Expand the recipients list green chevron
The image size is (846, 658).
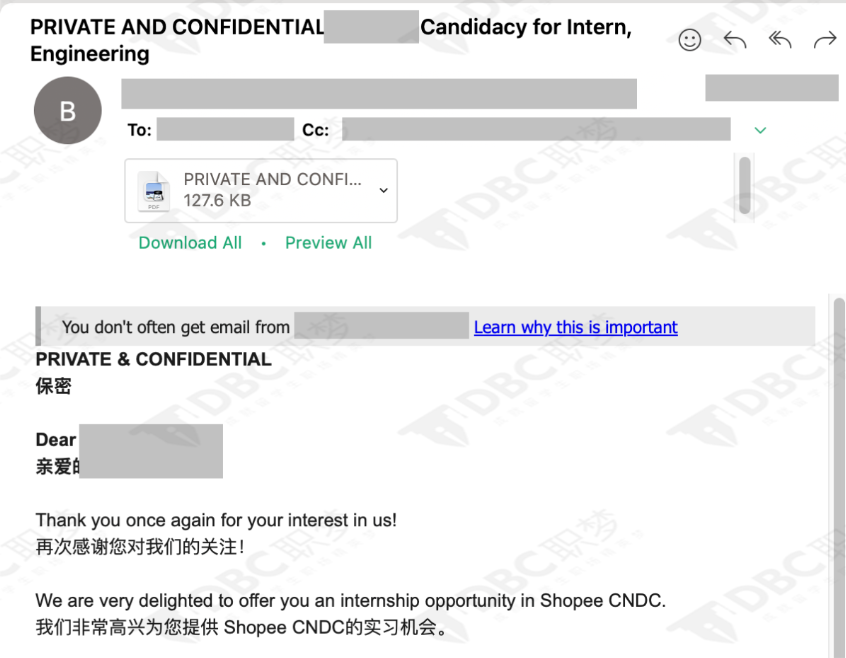[760, 130]
